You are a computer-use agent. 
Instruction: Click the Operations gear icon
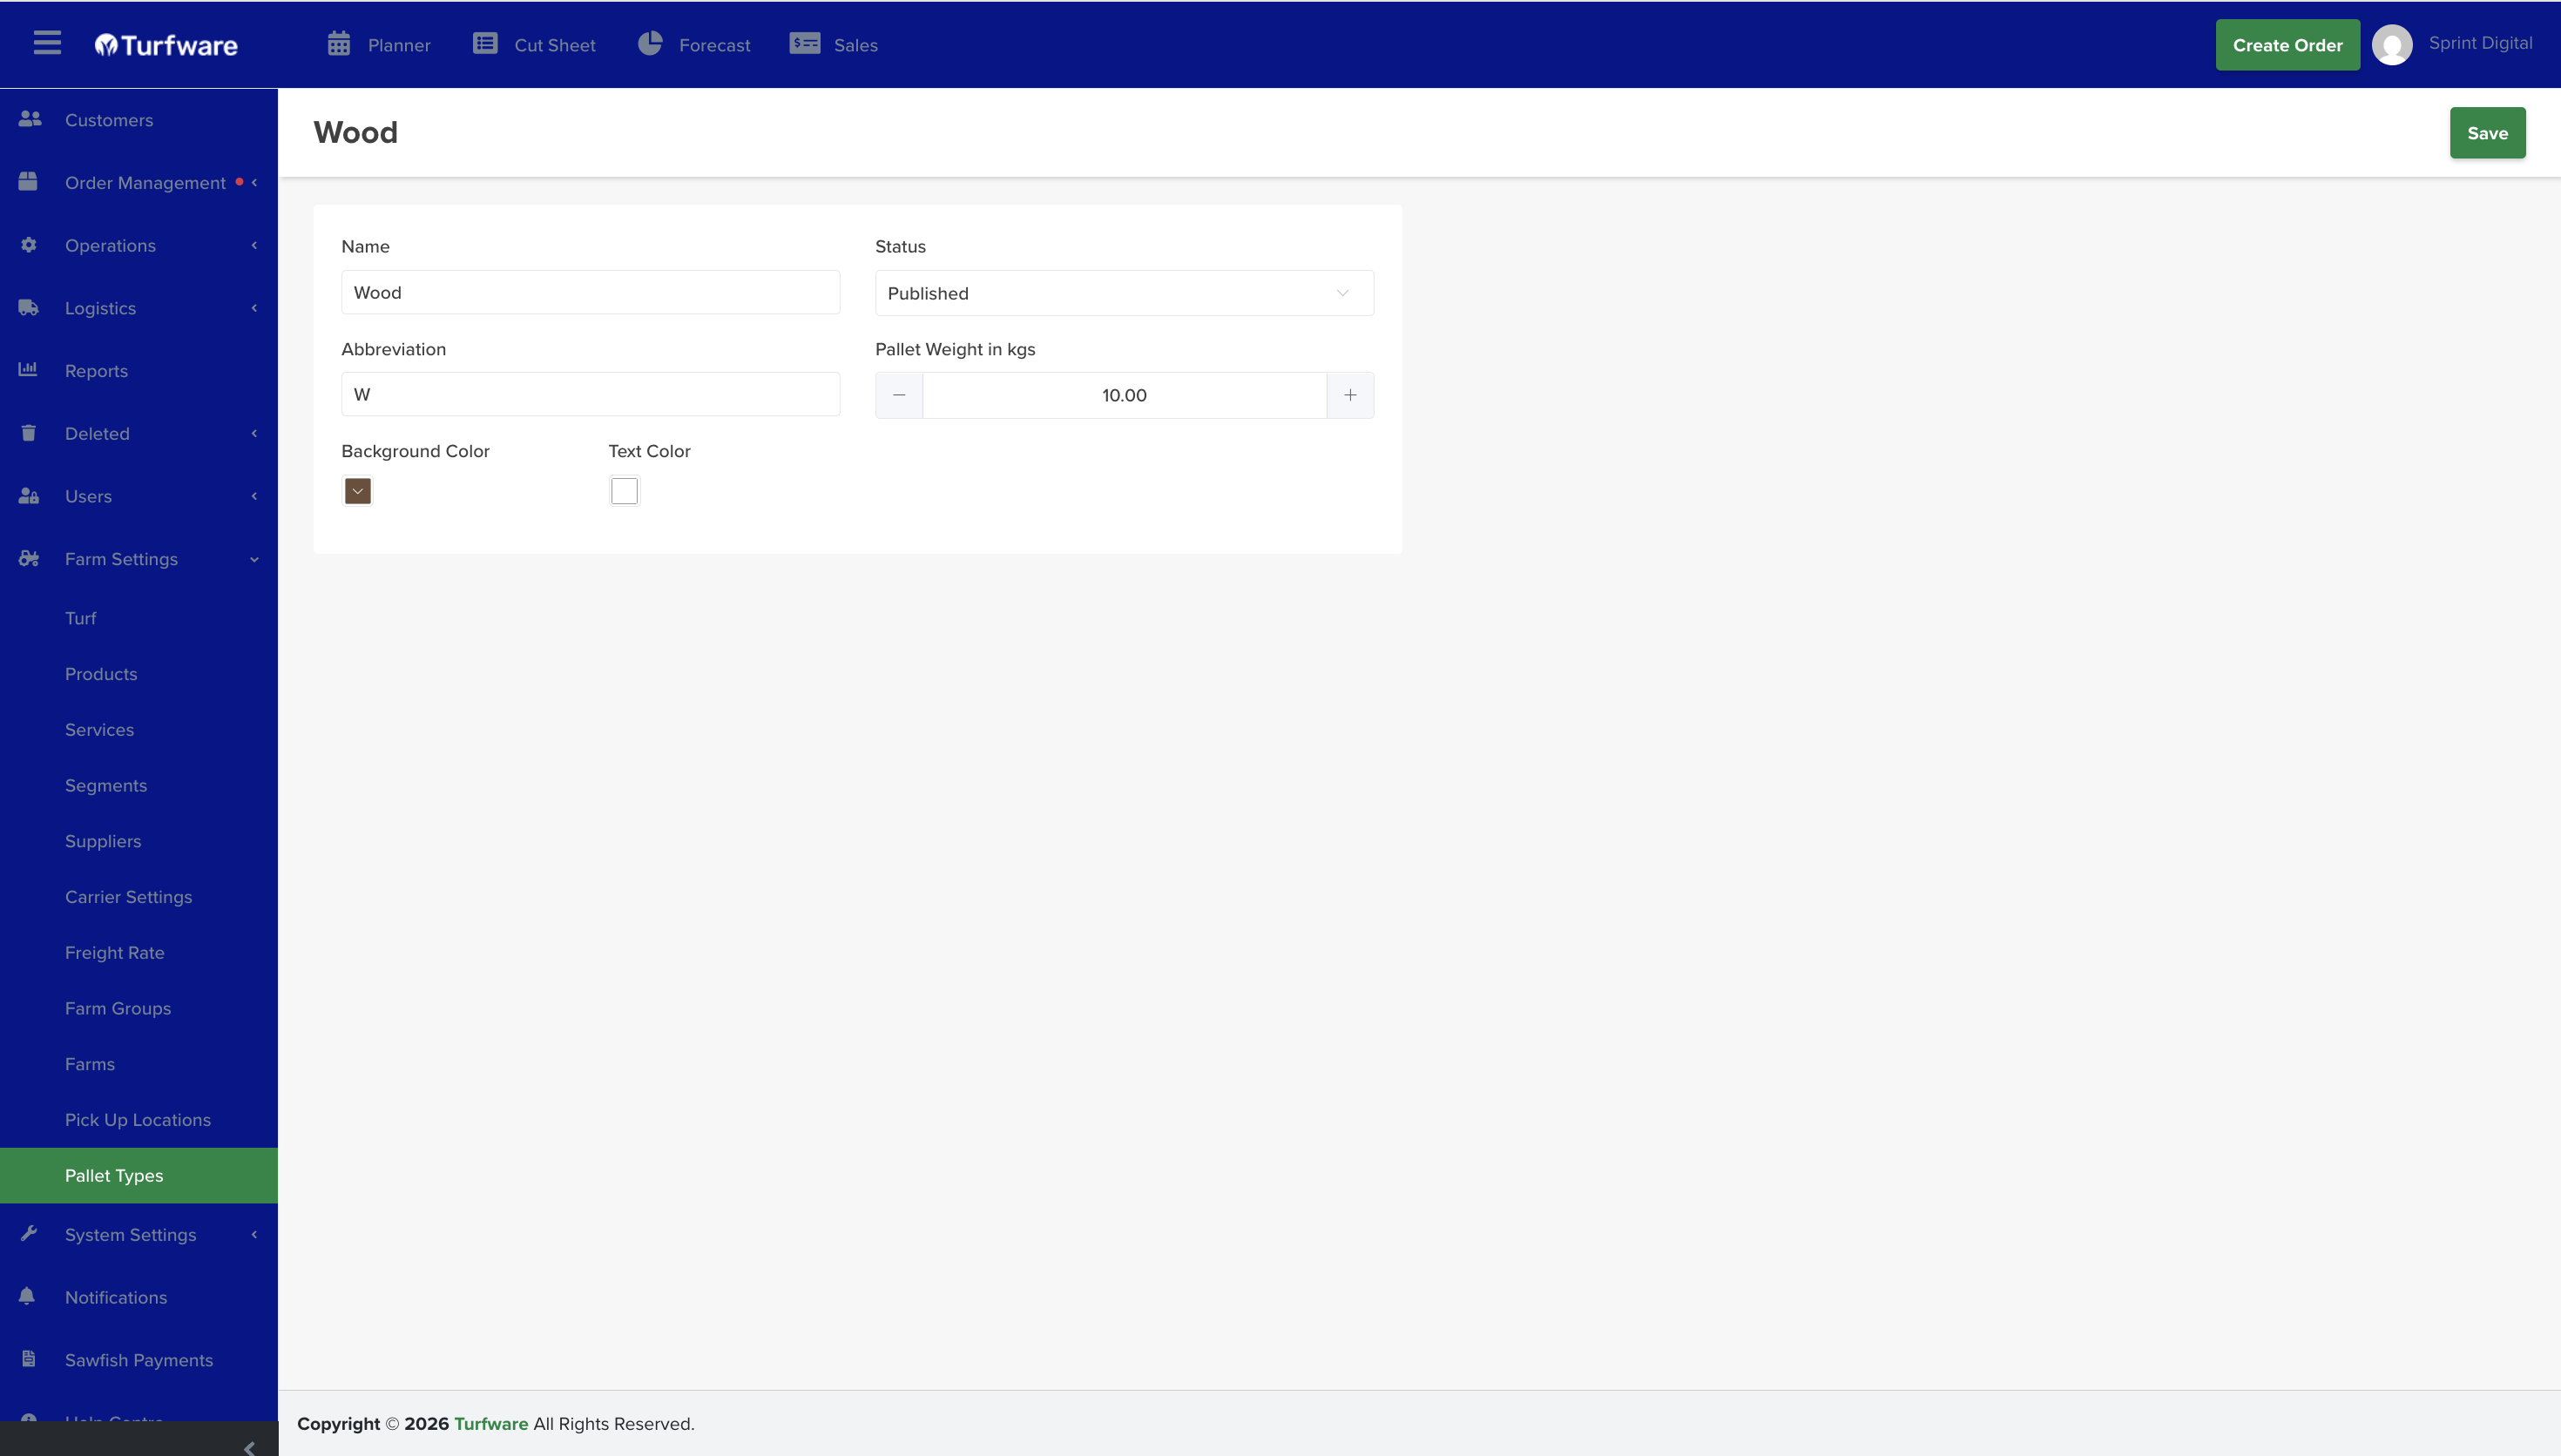pyautogui.click(x=28, y=245)
